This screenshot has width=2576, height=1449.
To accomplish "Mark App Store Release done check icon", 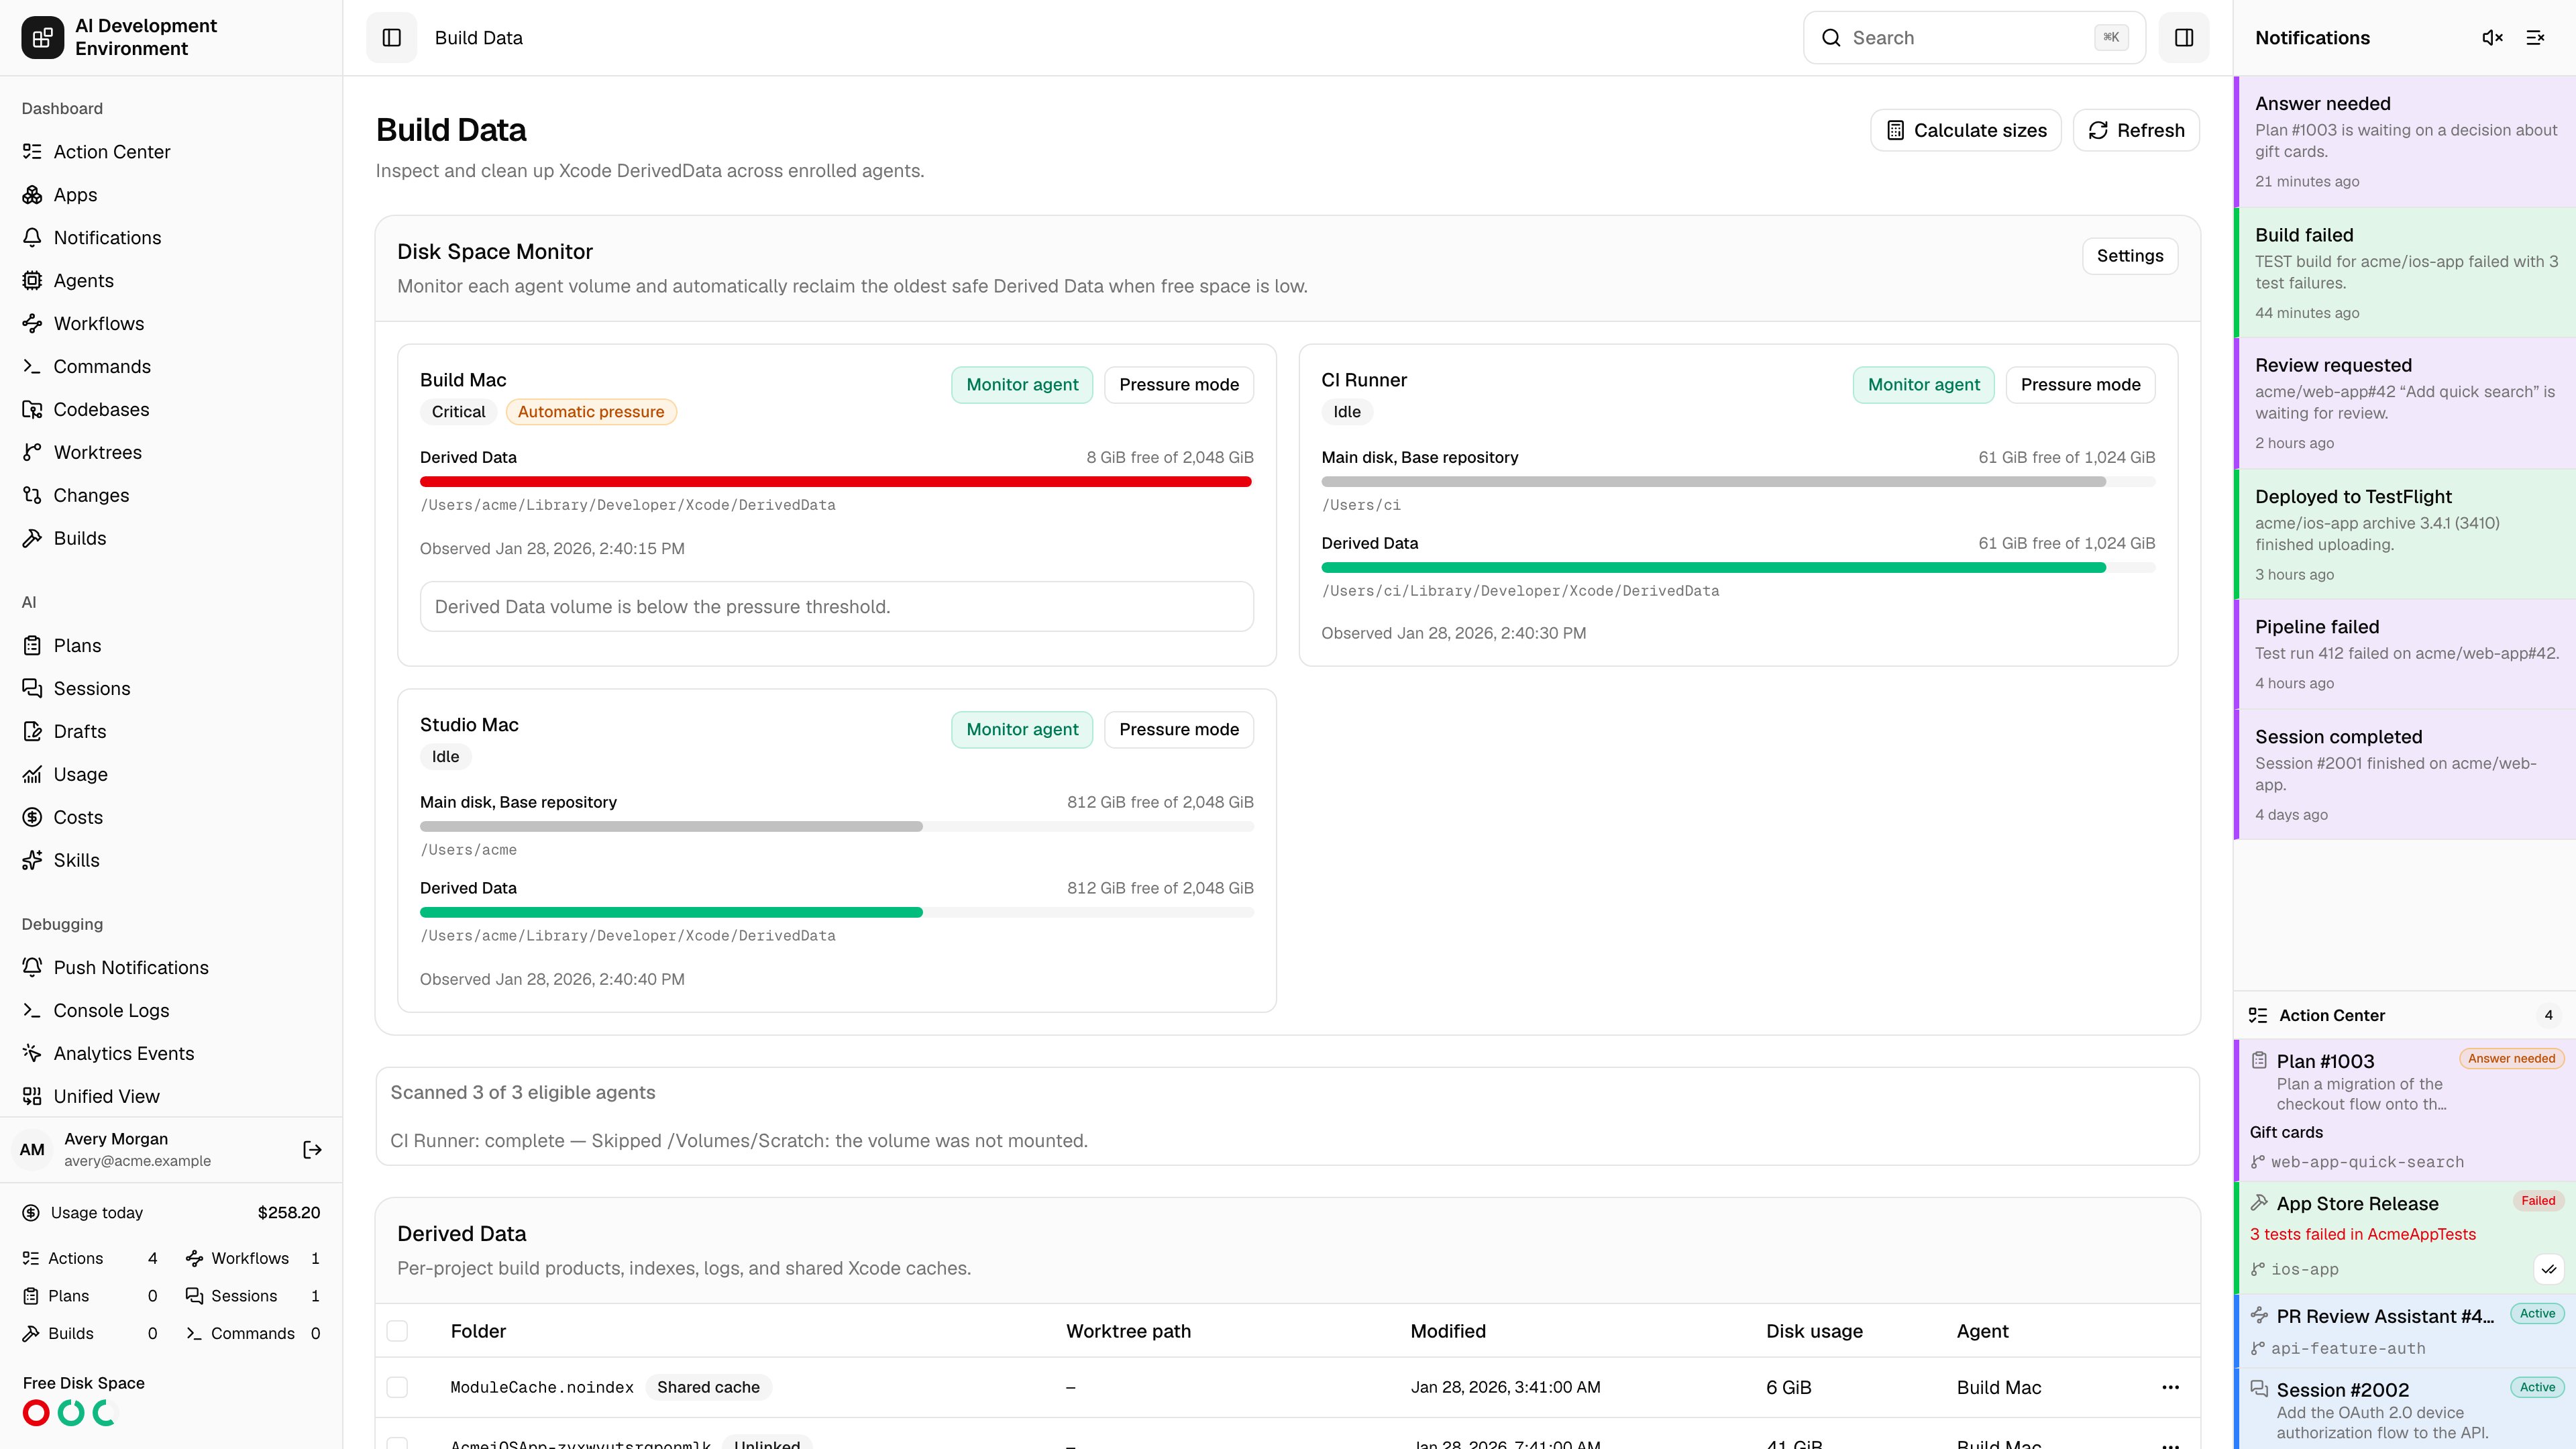I will coord(2548,1269).
